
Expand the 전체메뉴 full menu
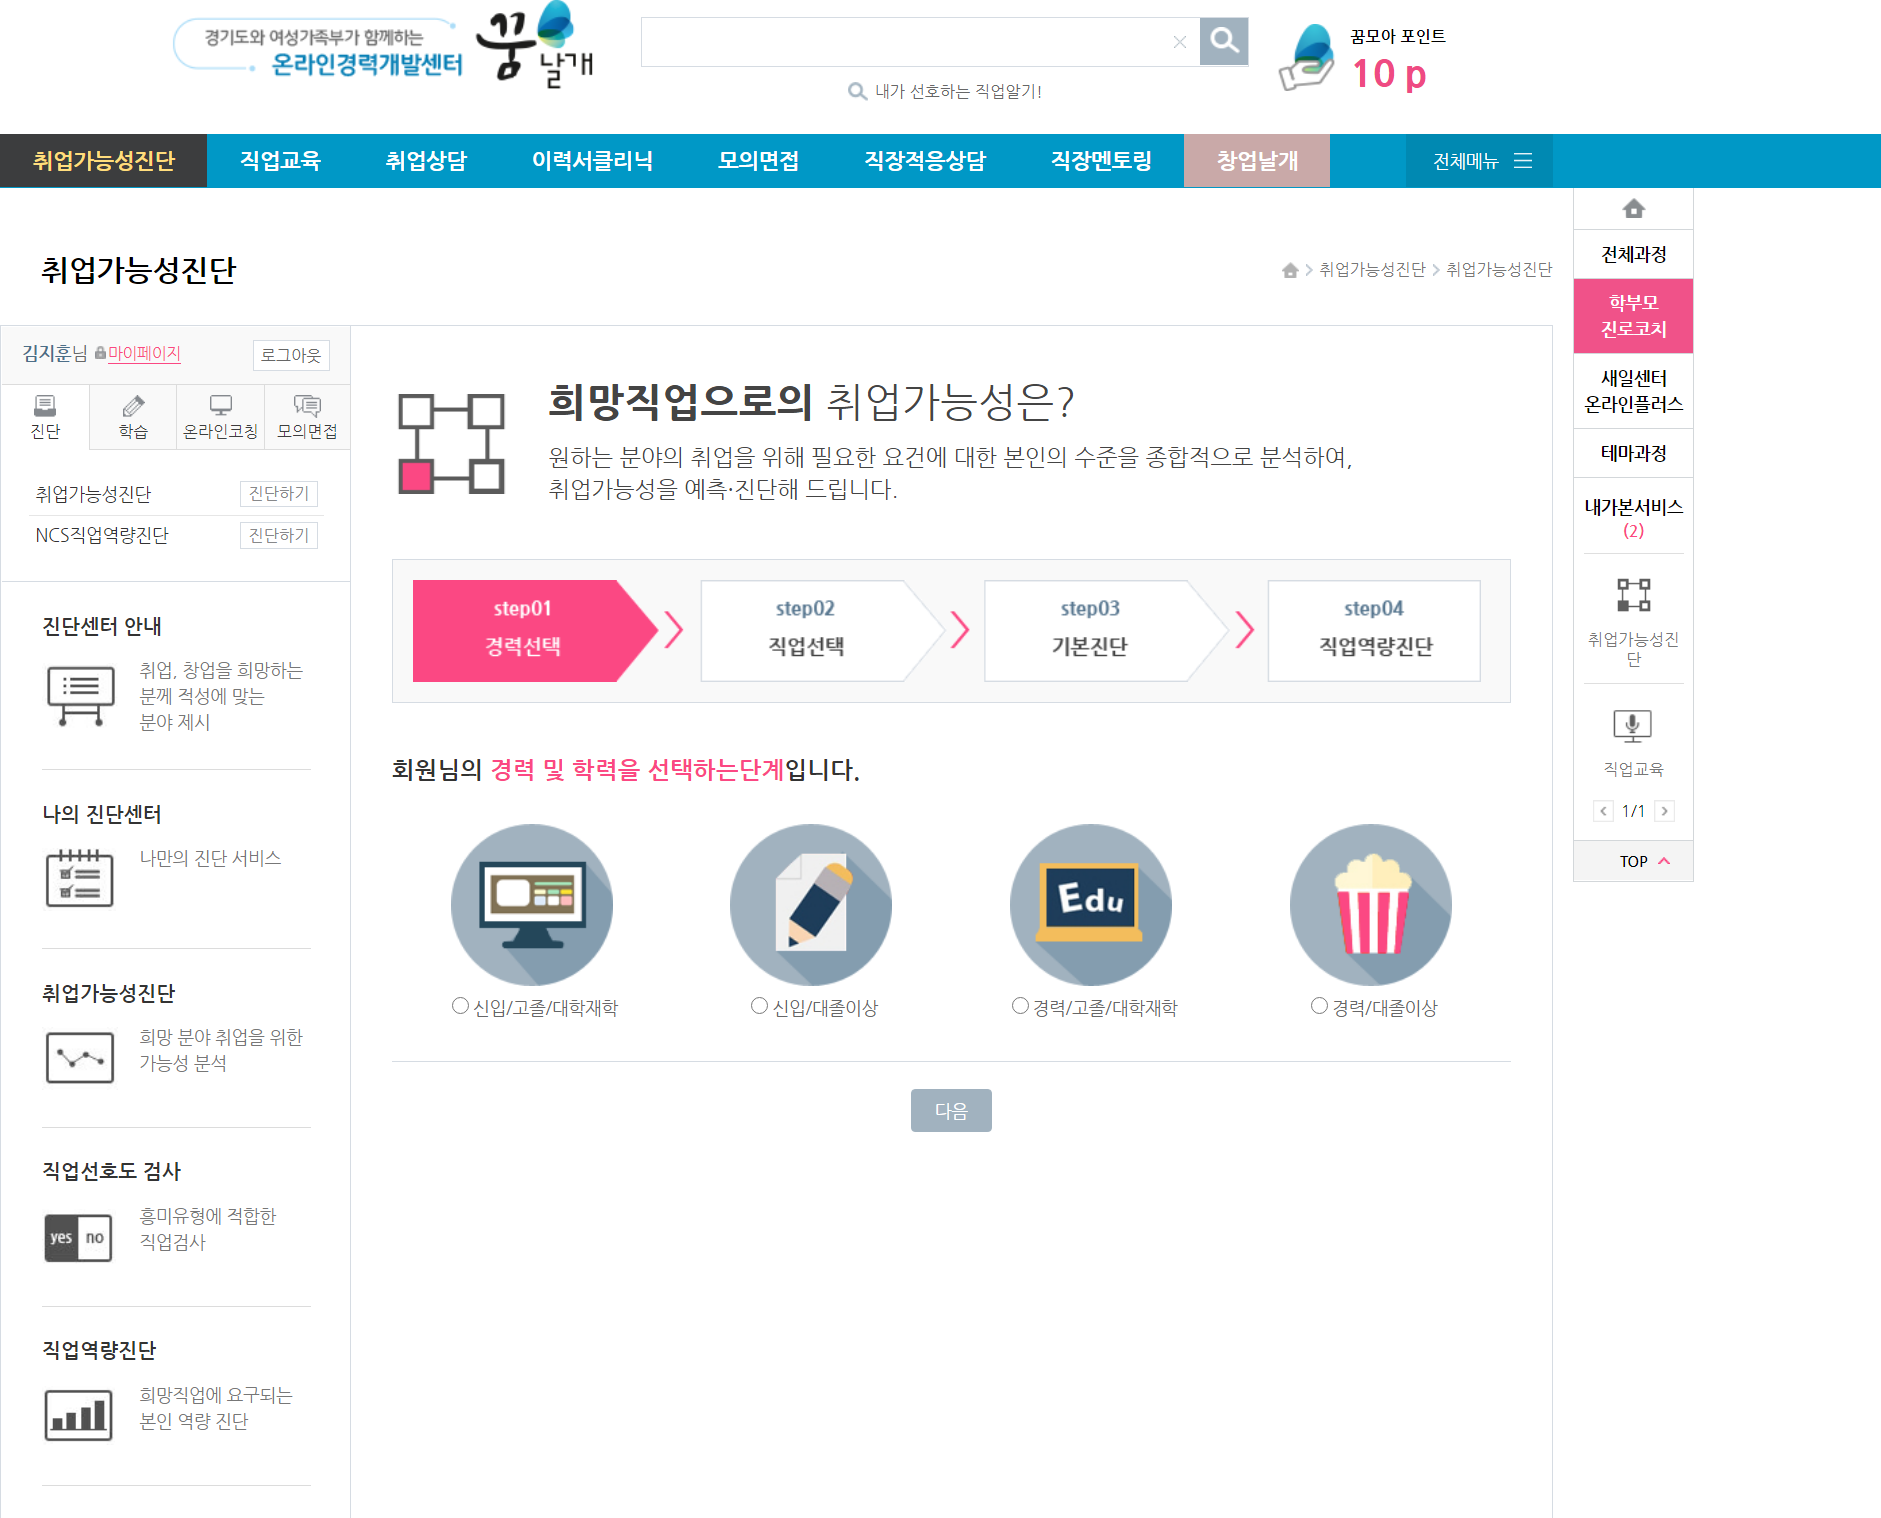[x=1480, y=161]
